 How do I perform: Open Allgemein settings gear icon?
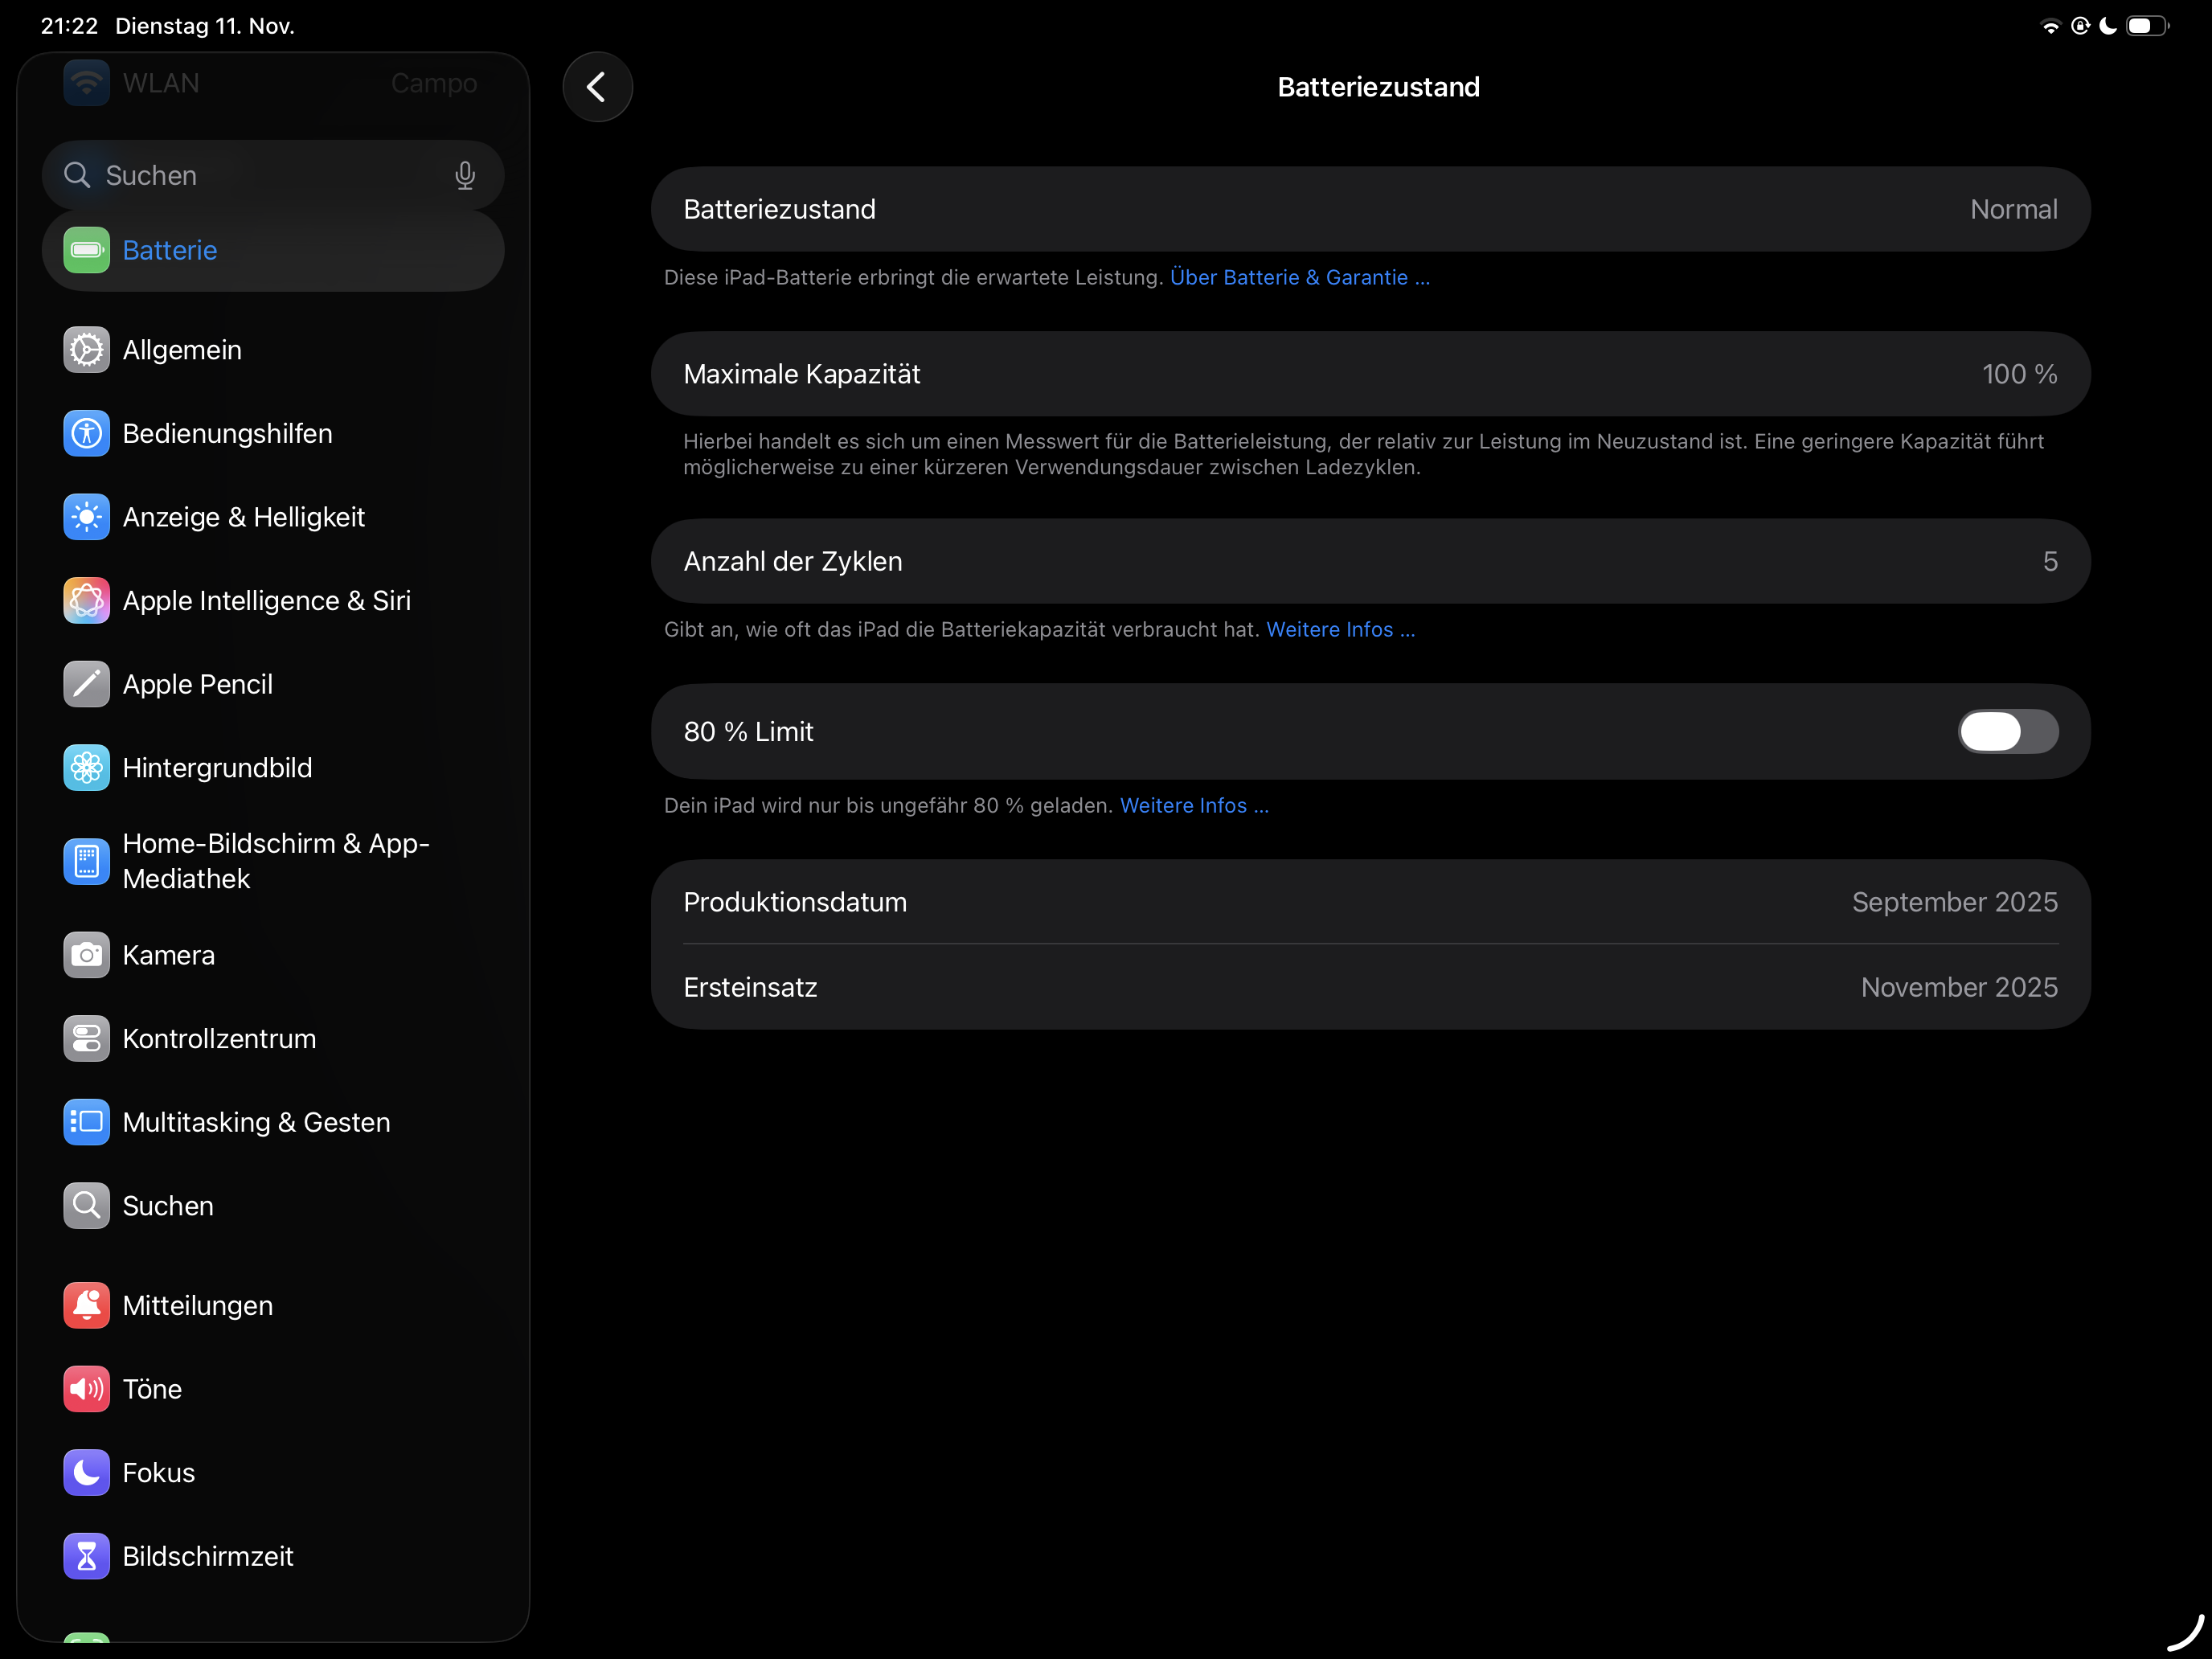86,350
